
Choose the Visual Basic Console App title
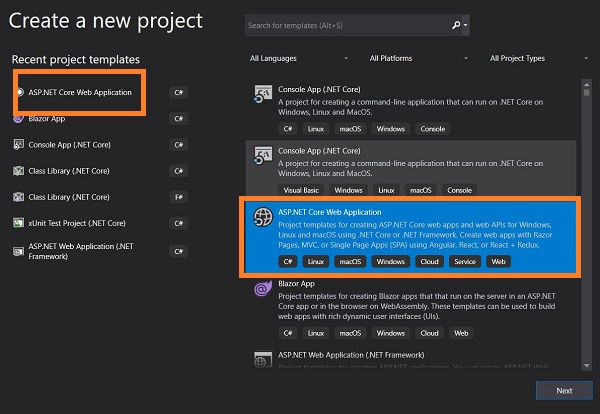319,151
